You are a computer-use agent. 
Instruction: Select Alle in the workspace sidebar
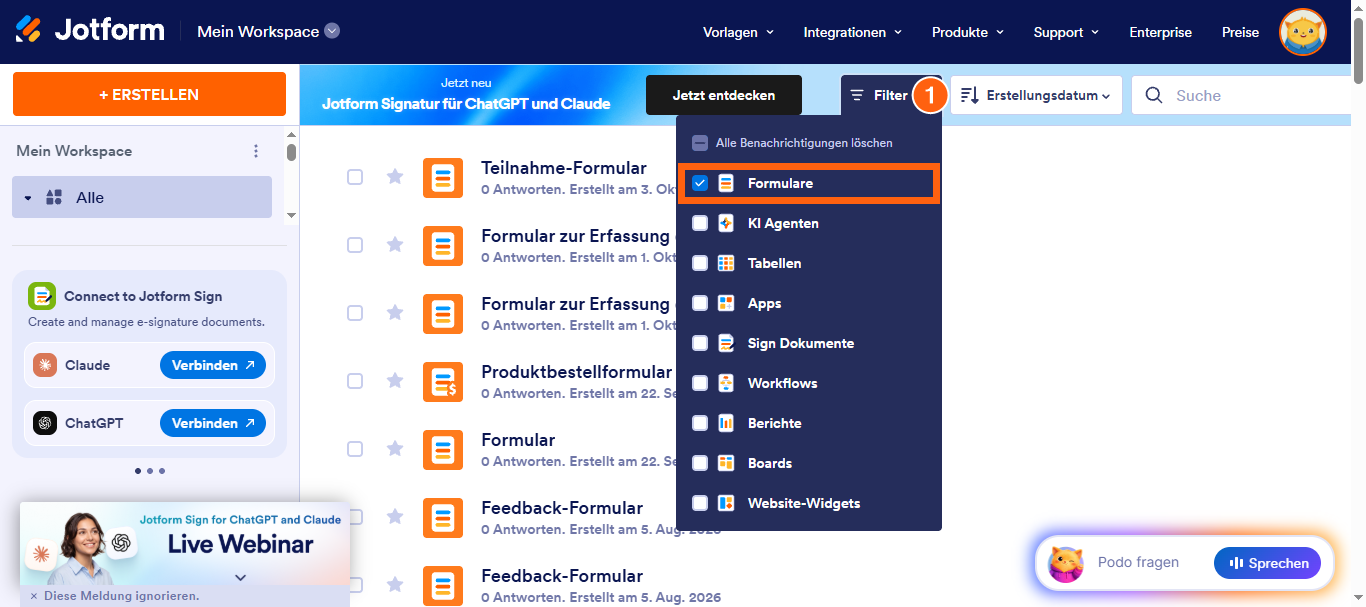point(142,197)
